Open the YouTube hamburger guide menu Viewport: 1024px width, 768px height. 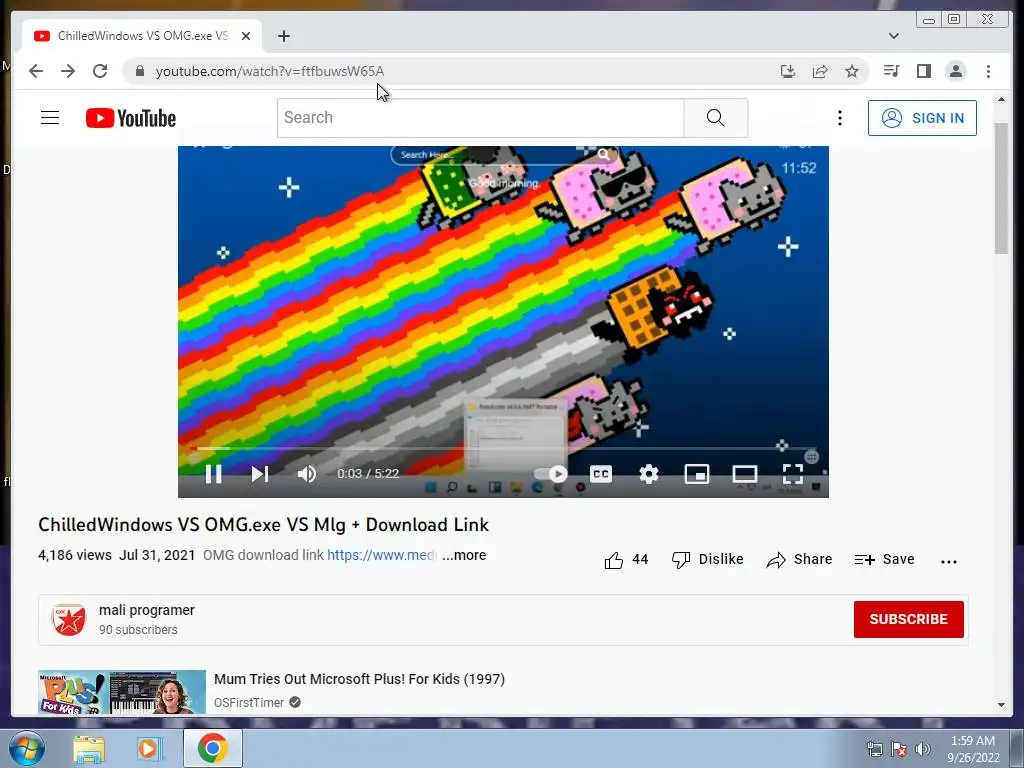click(50, 118)
